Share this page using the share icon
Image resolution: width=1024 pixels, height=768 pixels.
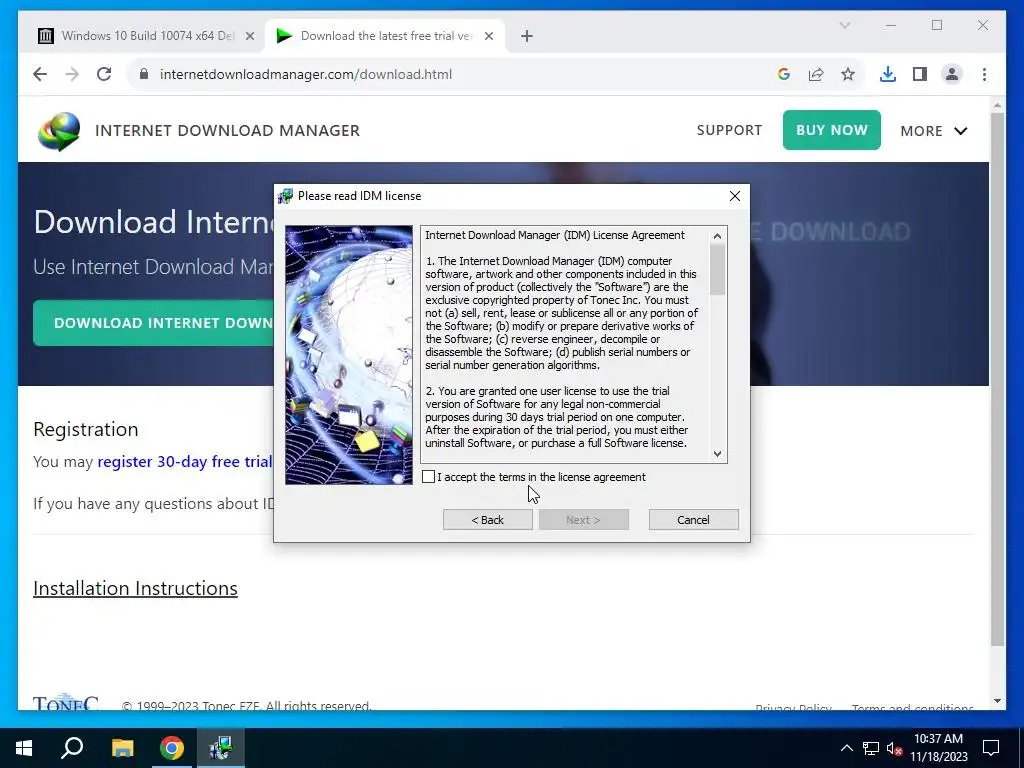point(816,74)
